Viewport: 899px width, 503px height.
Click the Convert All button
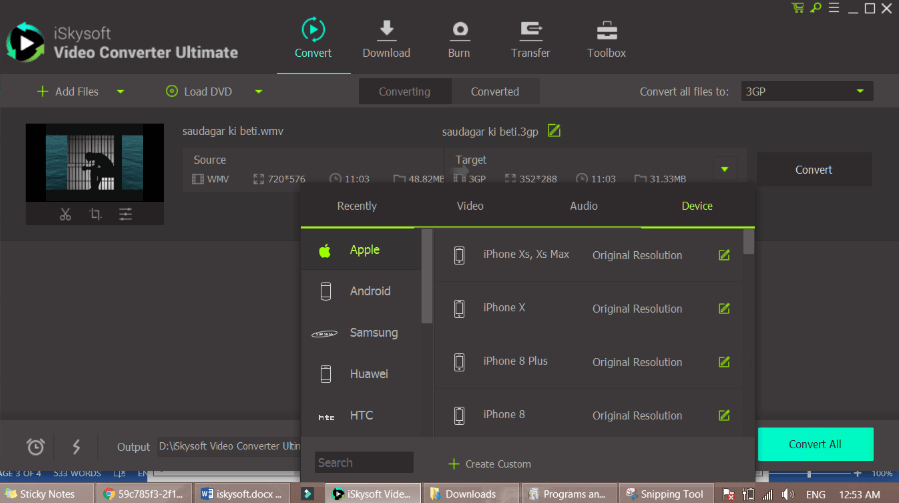coord(815,444)
